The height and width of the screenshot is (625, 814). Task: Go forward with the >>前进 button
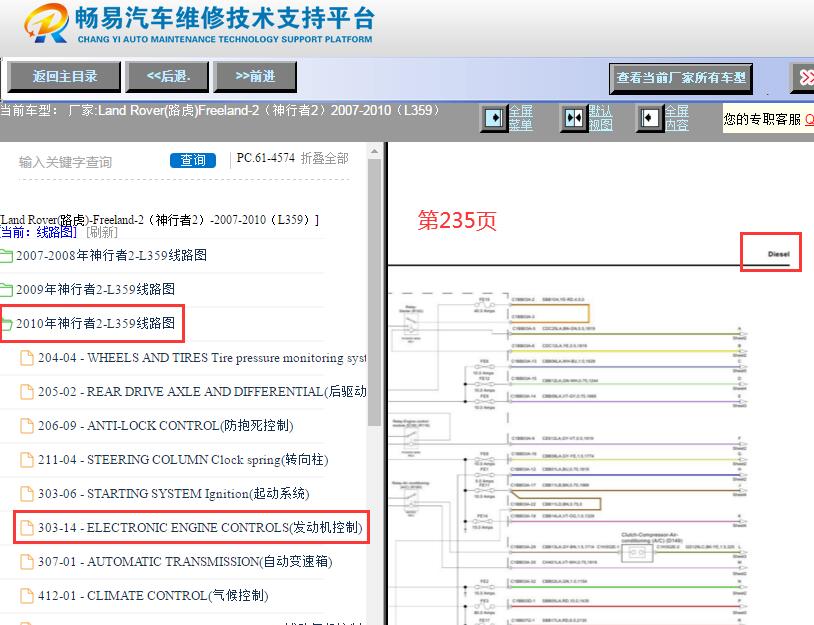[x=255, y=77]
